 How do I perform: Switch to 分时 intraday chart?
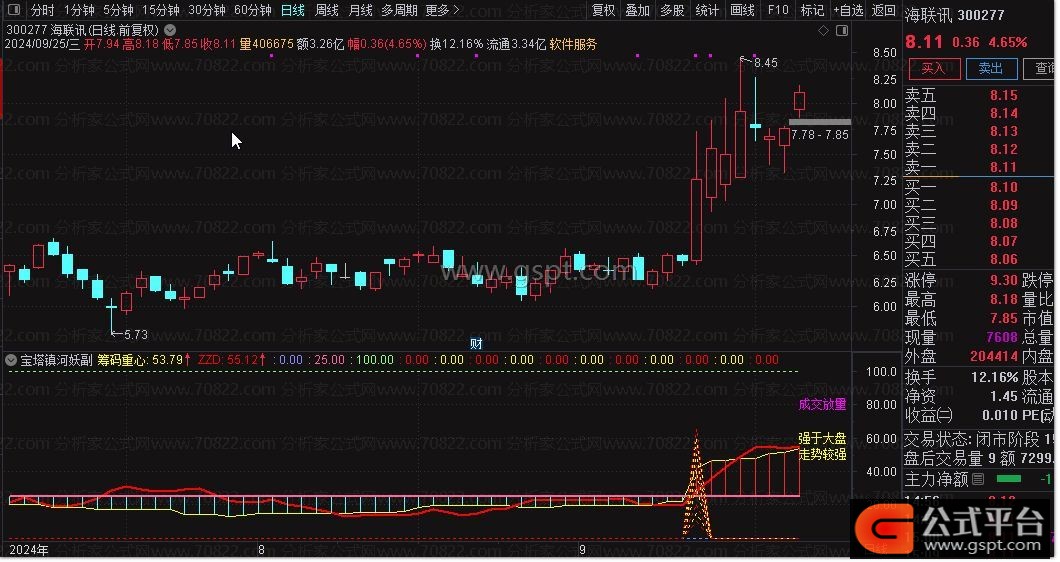point(43,10)
